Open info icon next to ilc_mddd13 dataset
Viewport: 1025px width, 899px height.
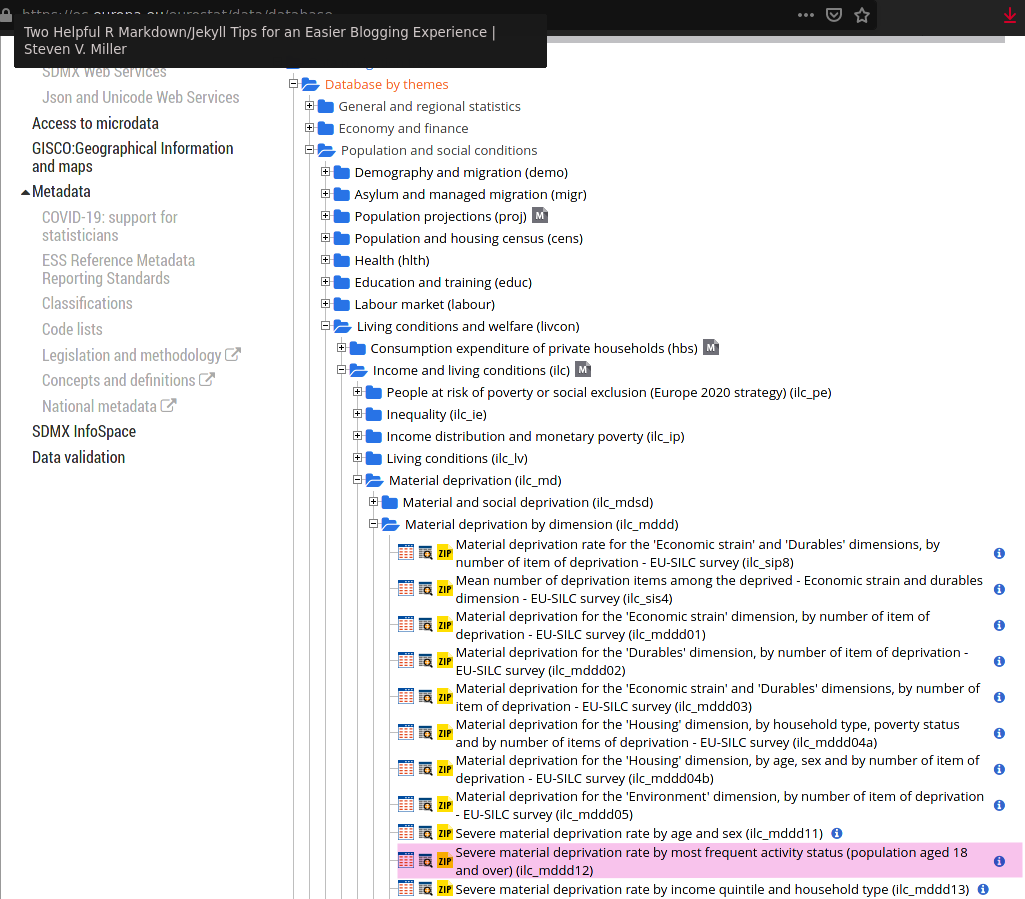coord(983,889)
